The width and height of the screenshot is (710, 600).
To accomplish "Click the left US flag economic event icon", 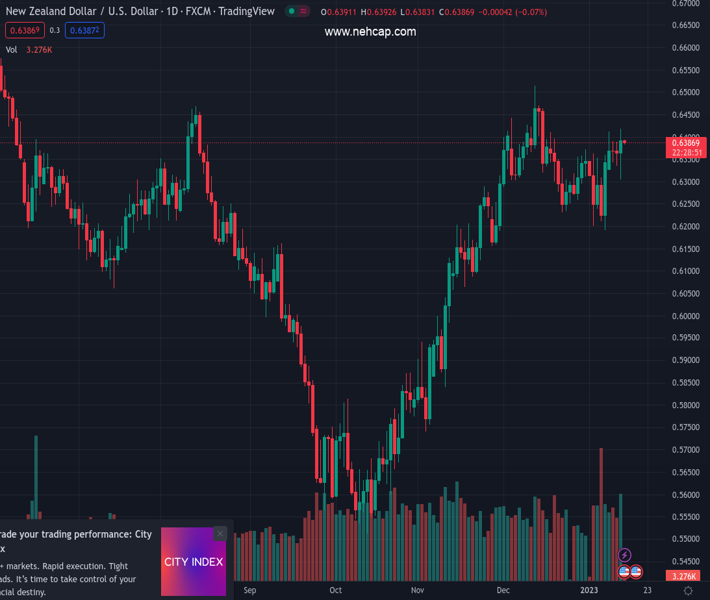I will tap(625, 571).
